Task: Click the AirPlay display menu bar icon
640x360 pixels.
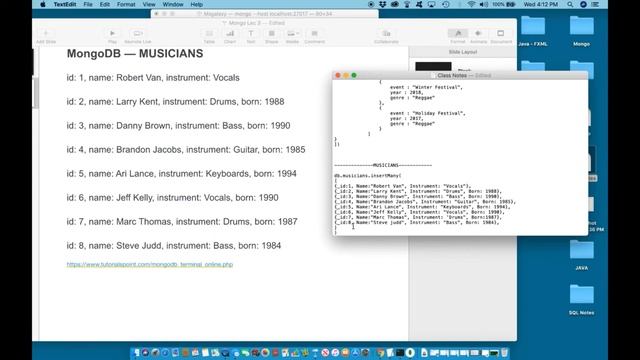Action: [431, 4]
